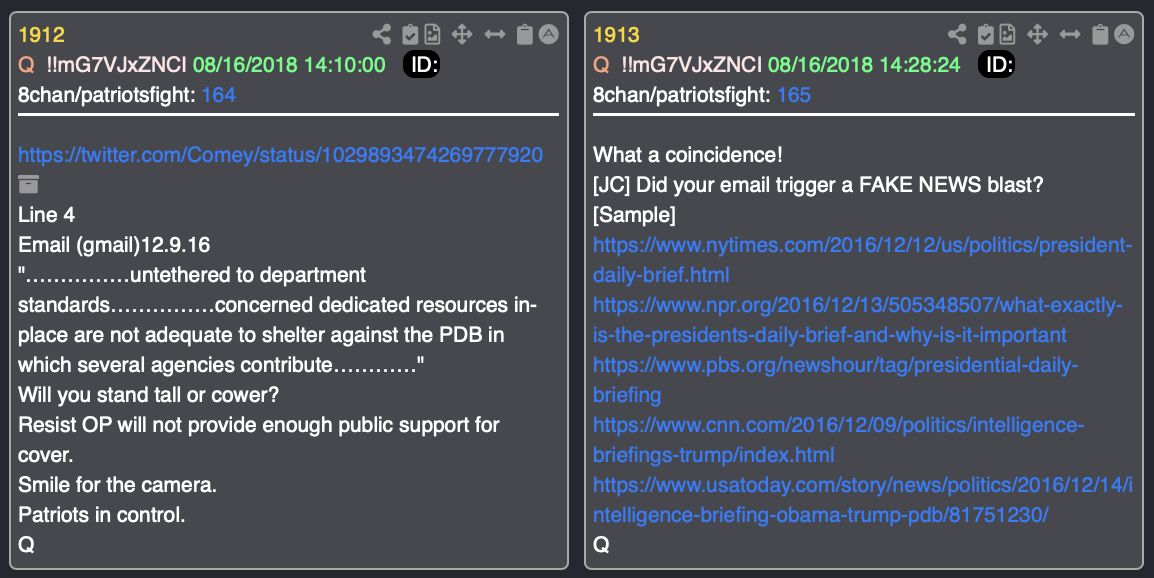The width and height of the screenshot is (1154, 578).
Task: Open archive box icon under Comey link
Action: pos(29,184)
